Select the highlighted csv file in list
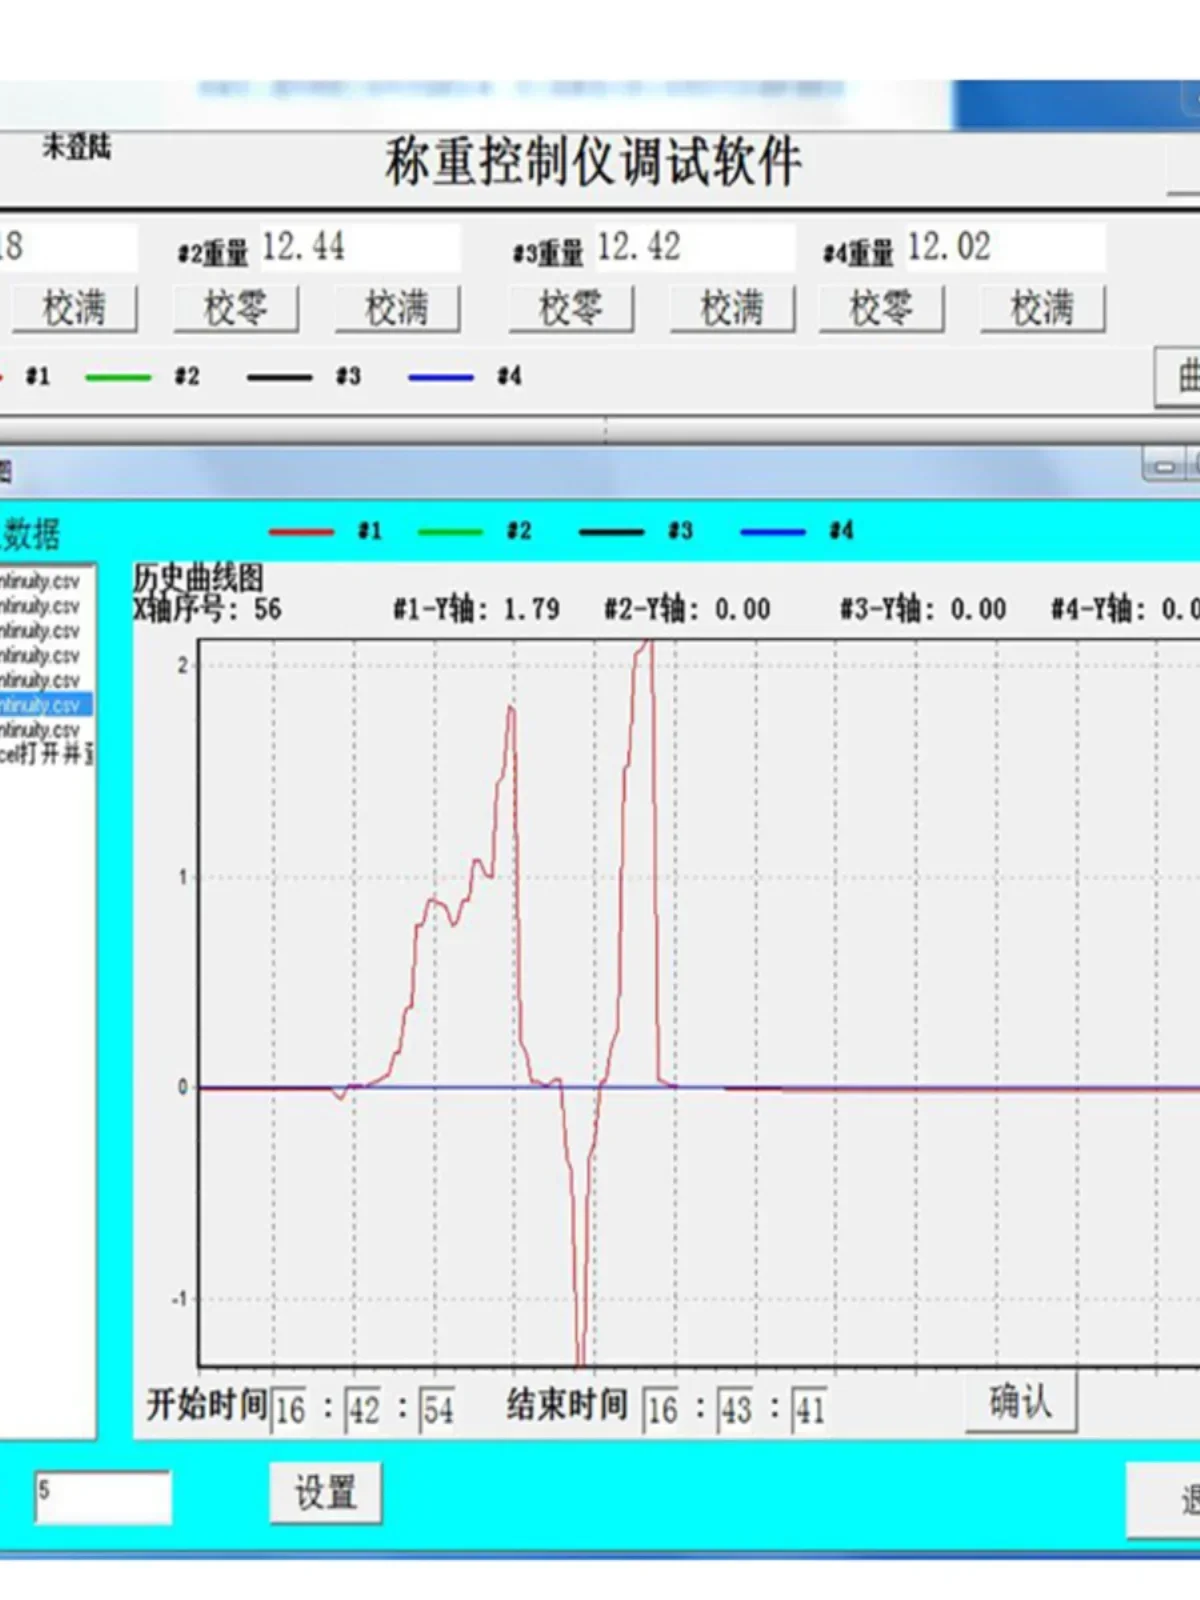Screen dimensions: 1200x1600 46,705
